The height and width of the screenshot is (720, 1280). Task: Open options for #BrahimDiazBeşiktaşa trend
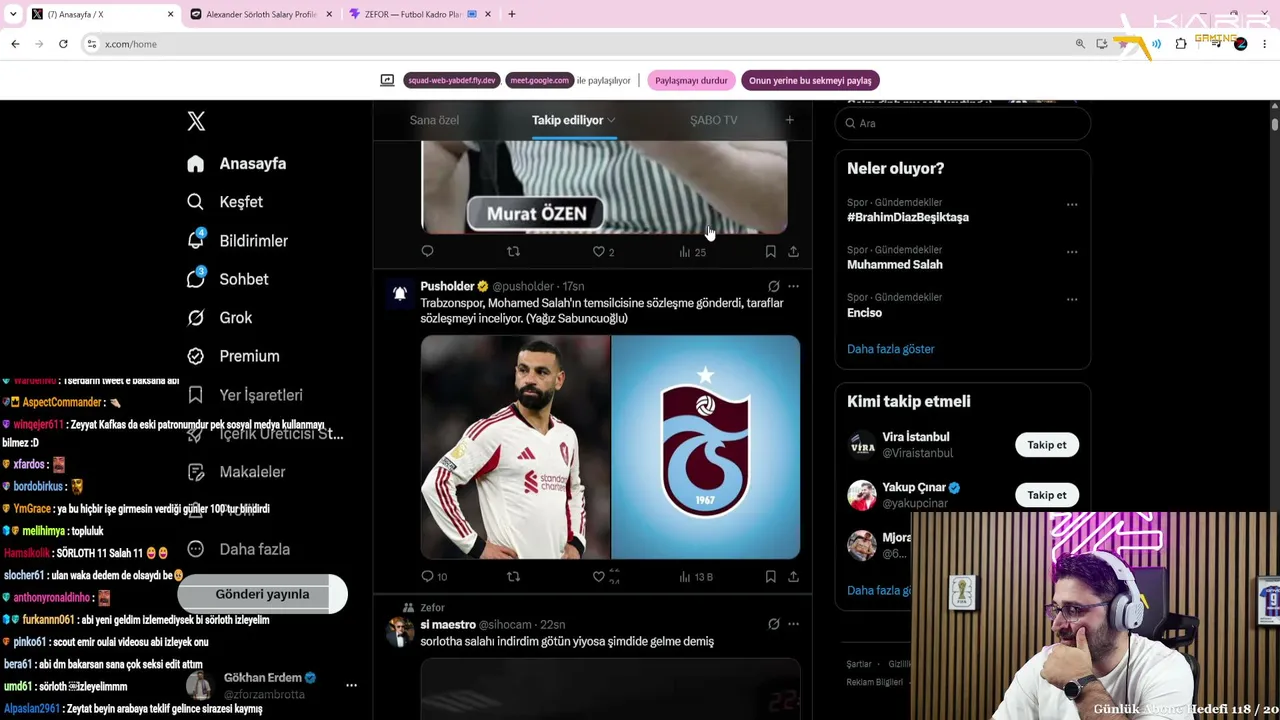(x=1072, y=204)
